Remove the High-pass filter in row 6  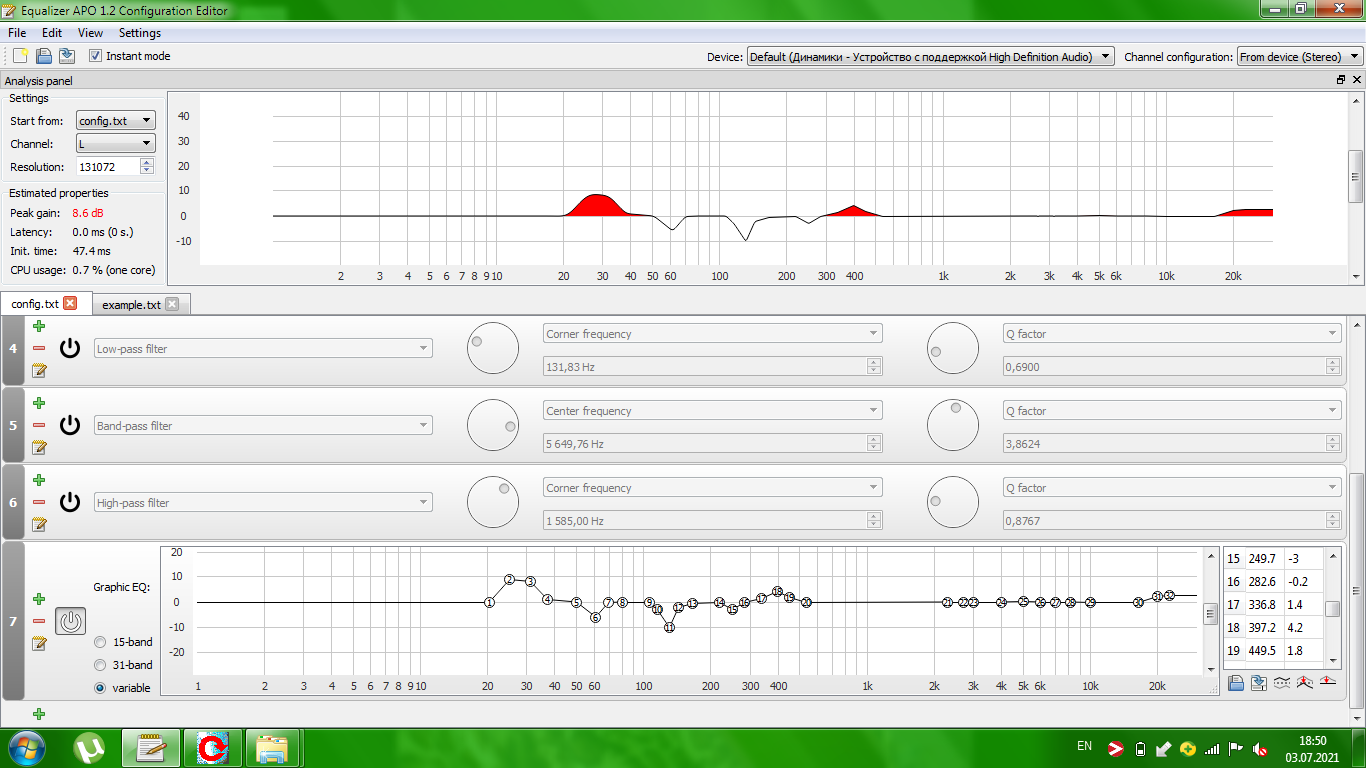click(39, 502)
